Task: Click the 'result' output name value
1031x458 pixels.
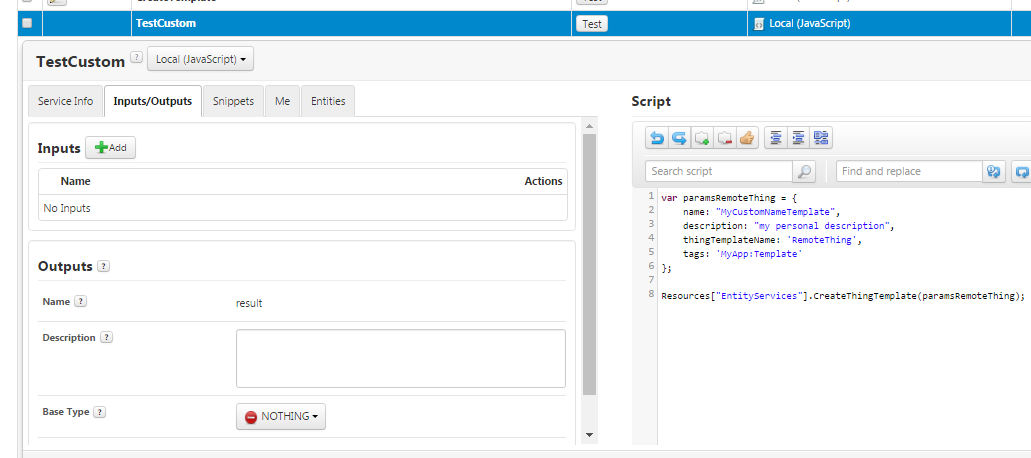Action: tap(249, 304)
